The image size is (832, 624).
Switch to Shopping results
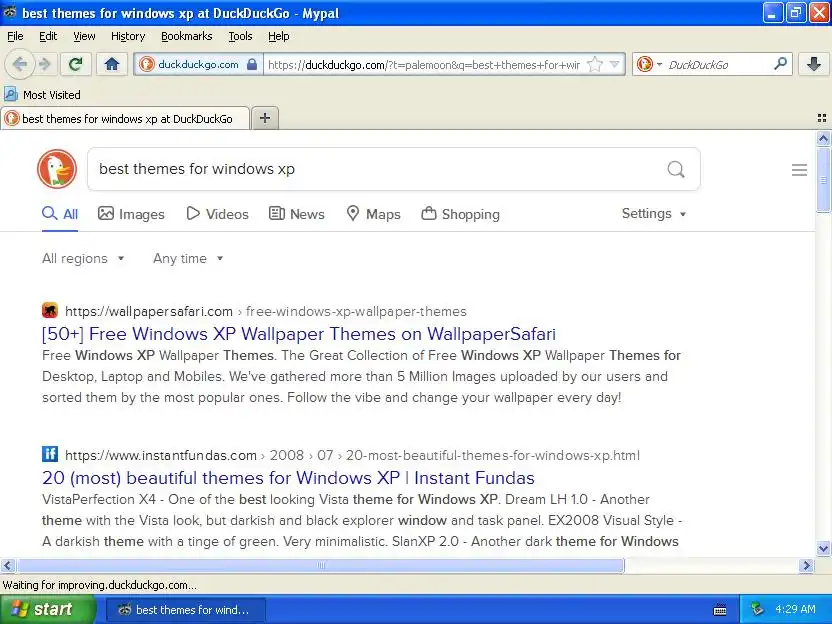click(461, 214)
